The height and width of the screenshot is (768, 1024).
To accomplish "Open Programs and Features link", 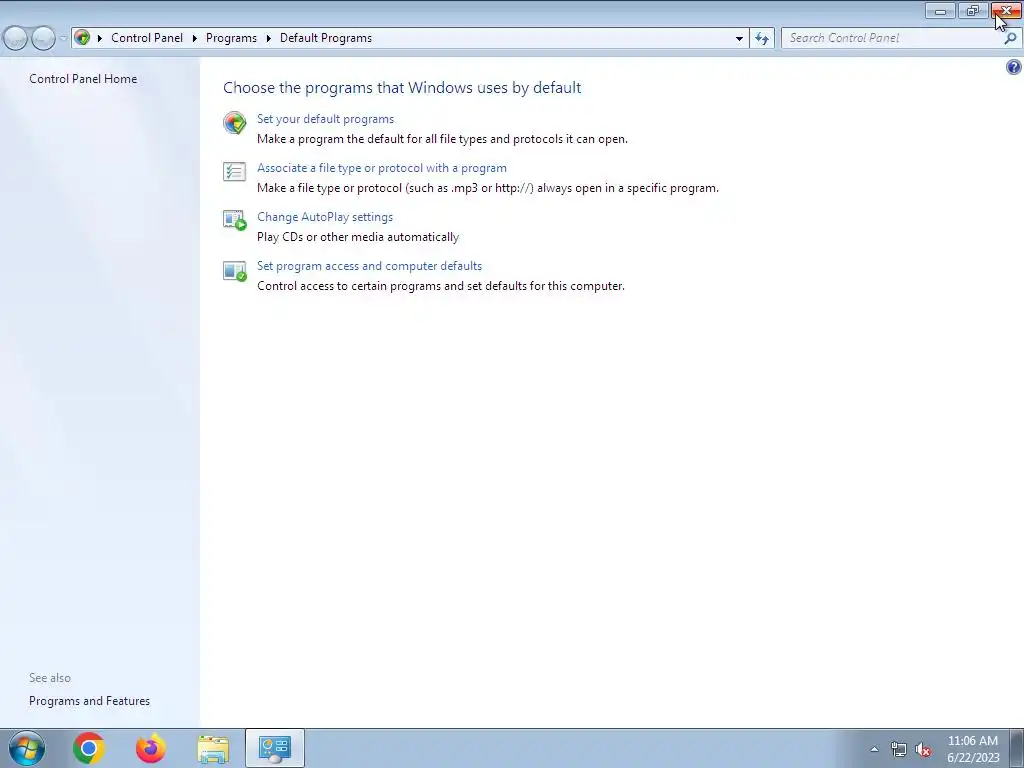I will coord(89,701).
